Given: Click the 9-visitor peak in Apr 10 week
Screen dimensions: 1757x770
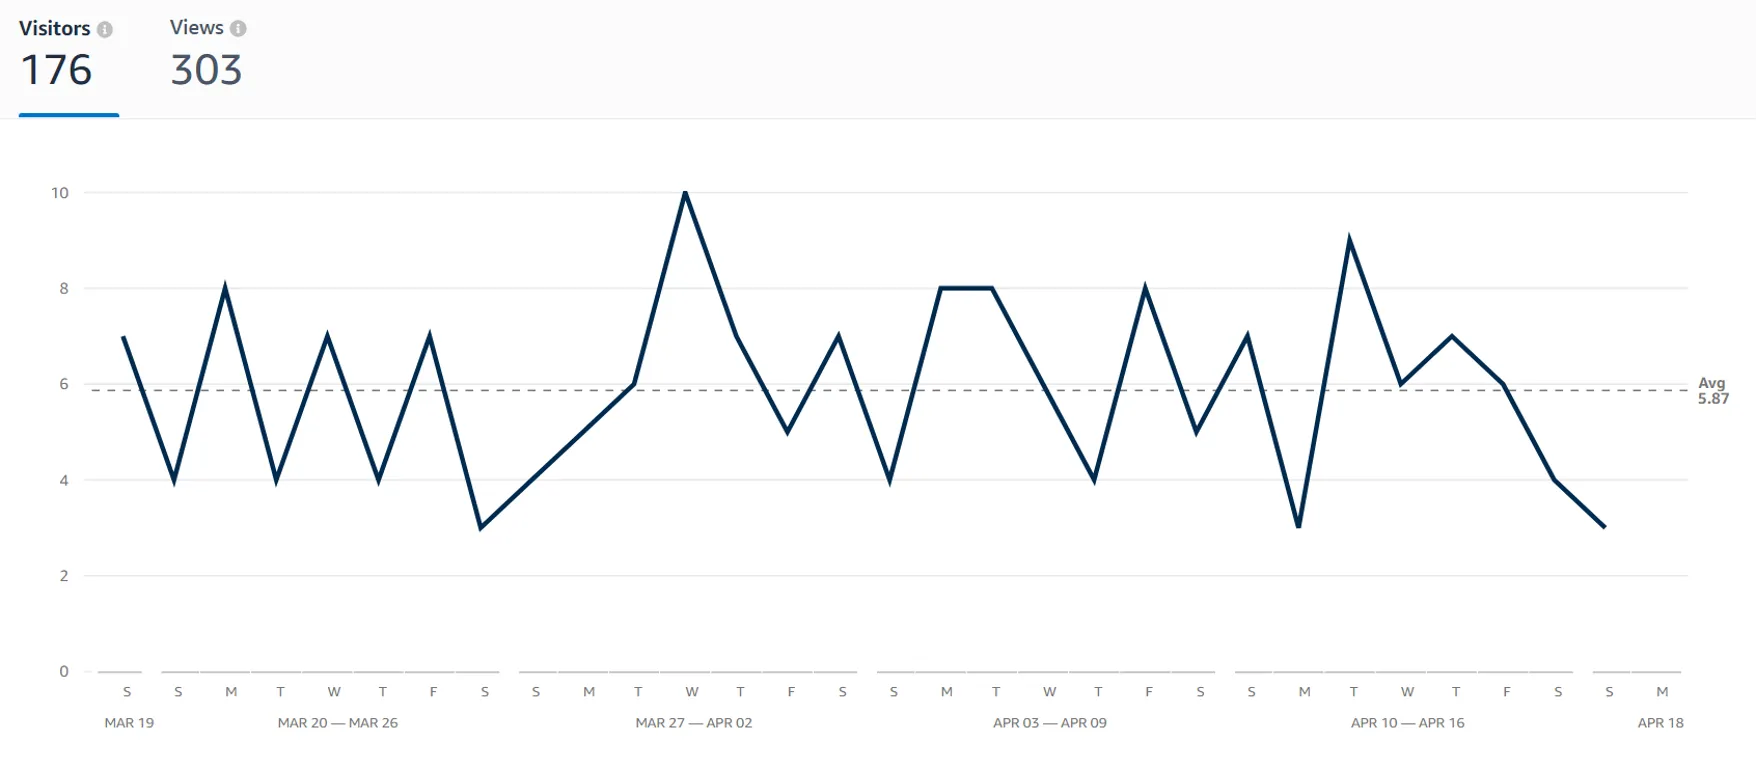Looking at the screenshot, I should click(1349, 240).
